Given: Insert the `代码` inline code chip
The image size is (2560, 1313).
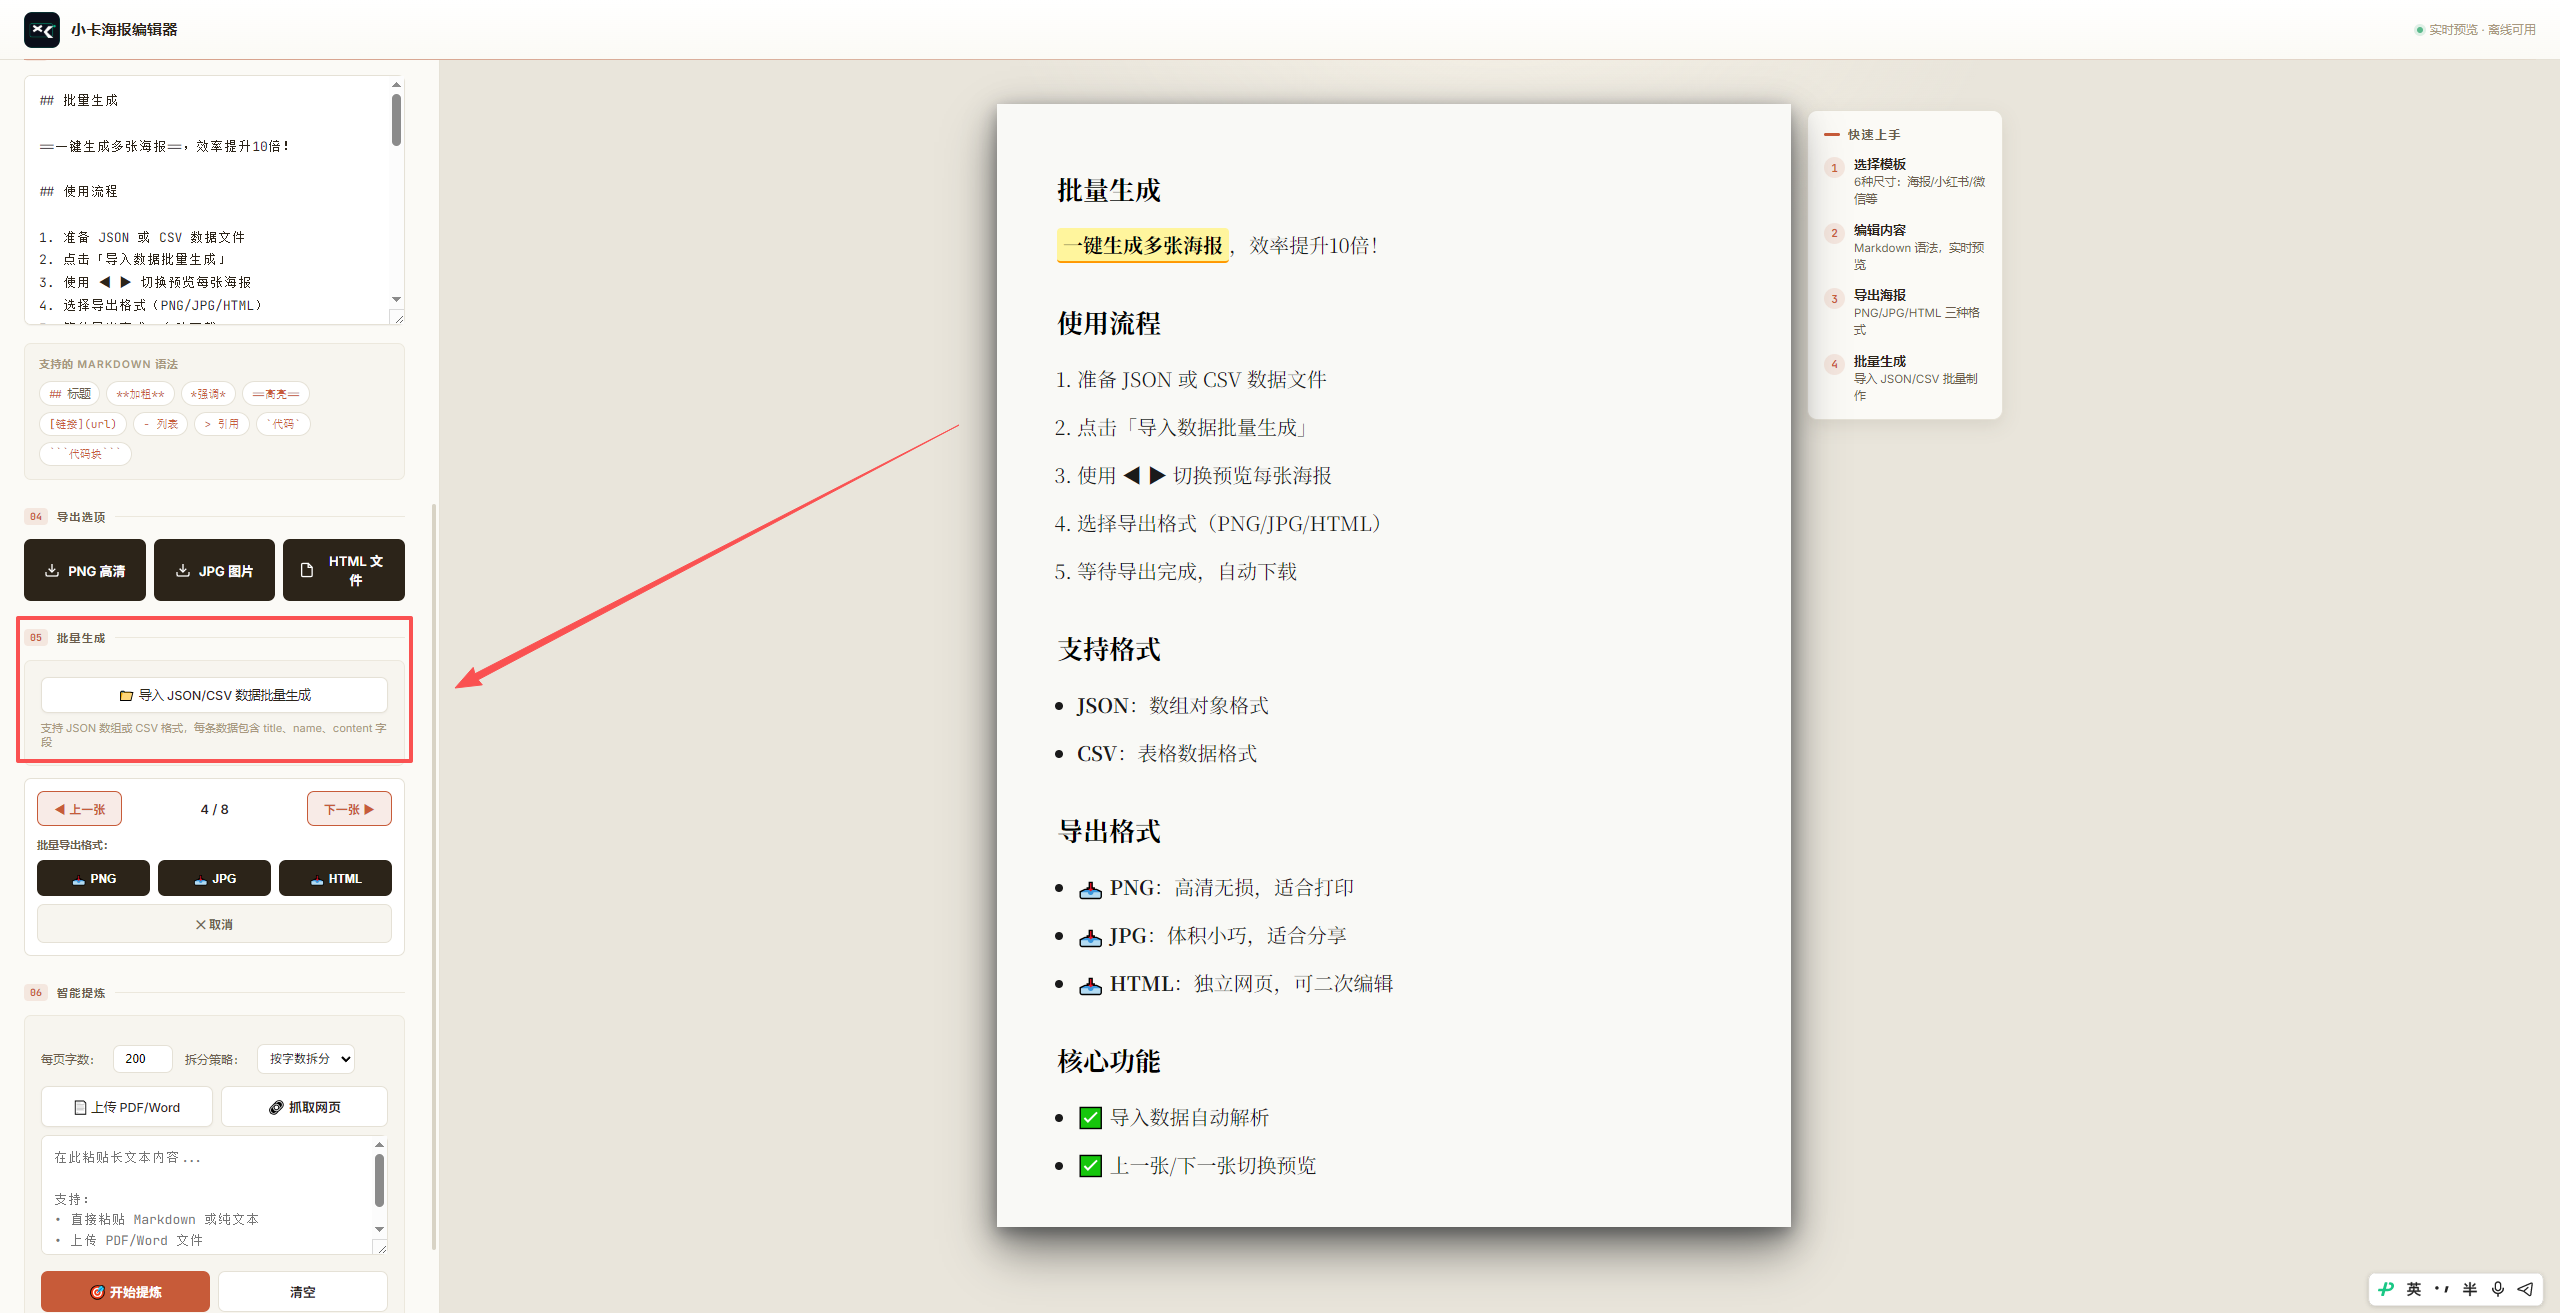Looking at the screenshot, I should pos(283,424).
